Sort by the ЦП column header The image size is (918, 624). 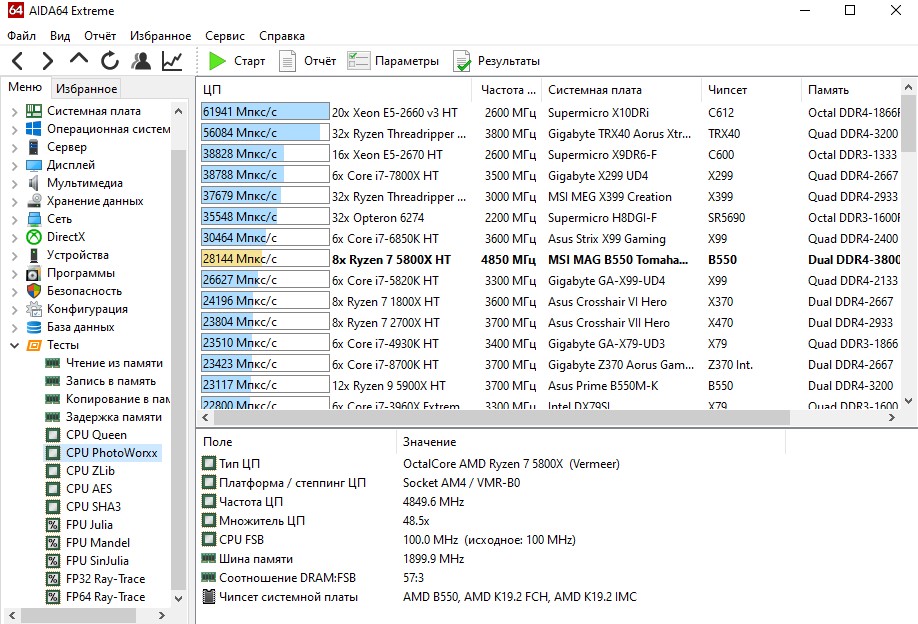(x=334, y=90)
